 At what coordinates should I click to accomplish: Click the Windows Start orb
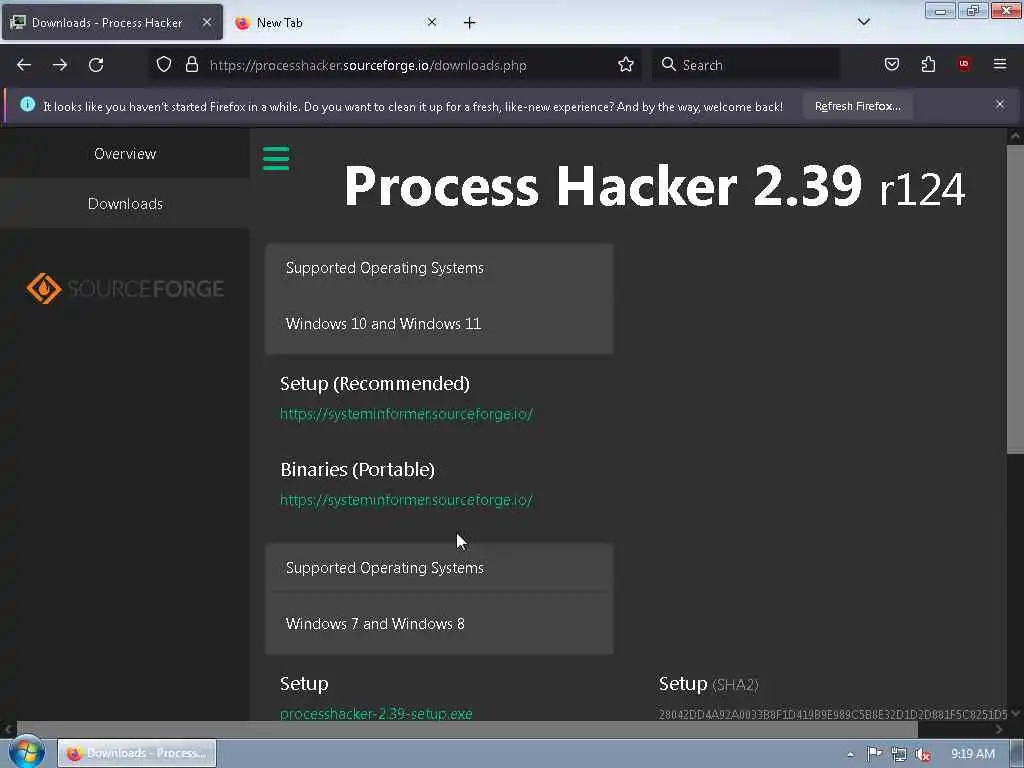click(26, 752)
